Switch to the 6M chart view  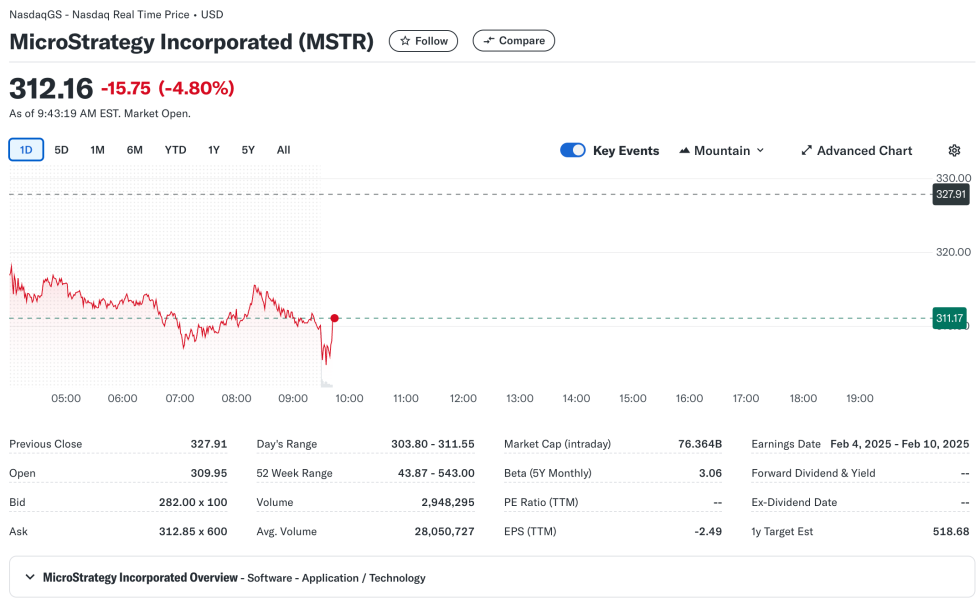pos(134,149)
